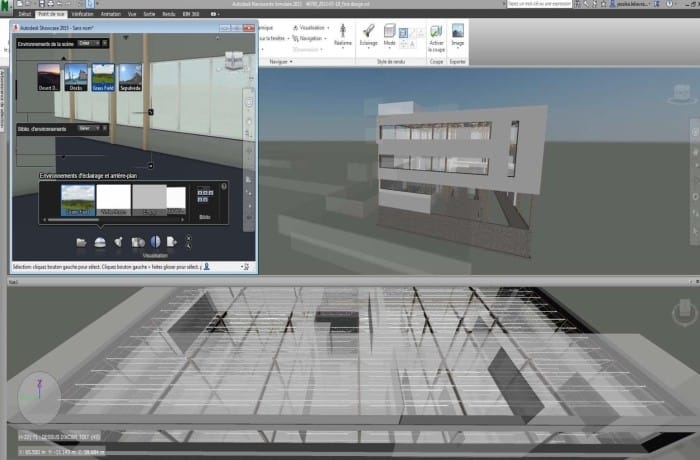The image size is (700, 460).
Task: Click the top tool on the Showcase navigation bar
Action: pos(249,102)
